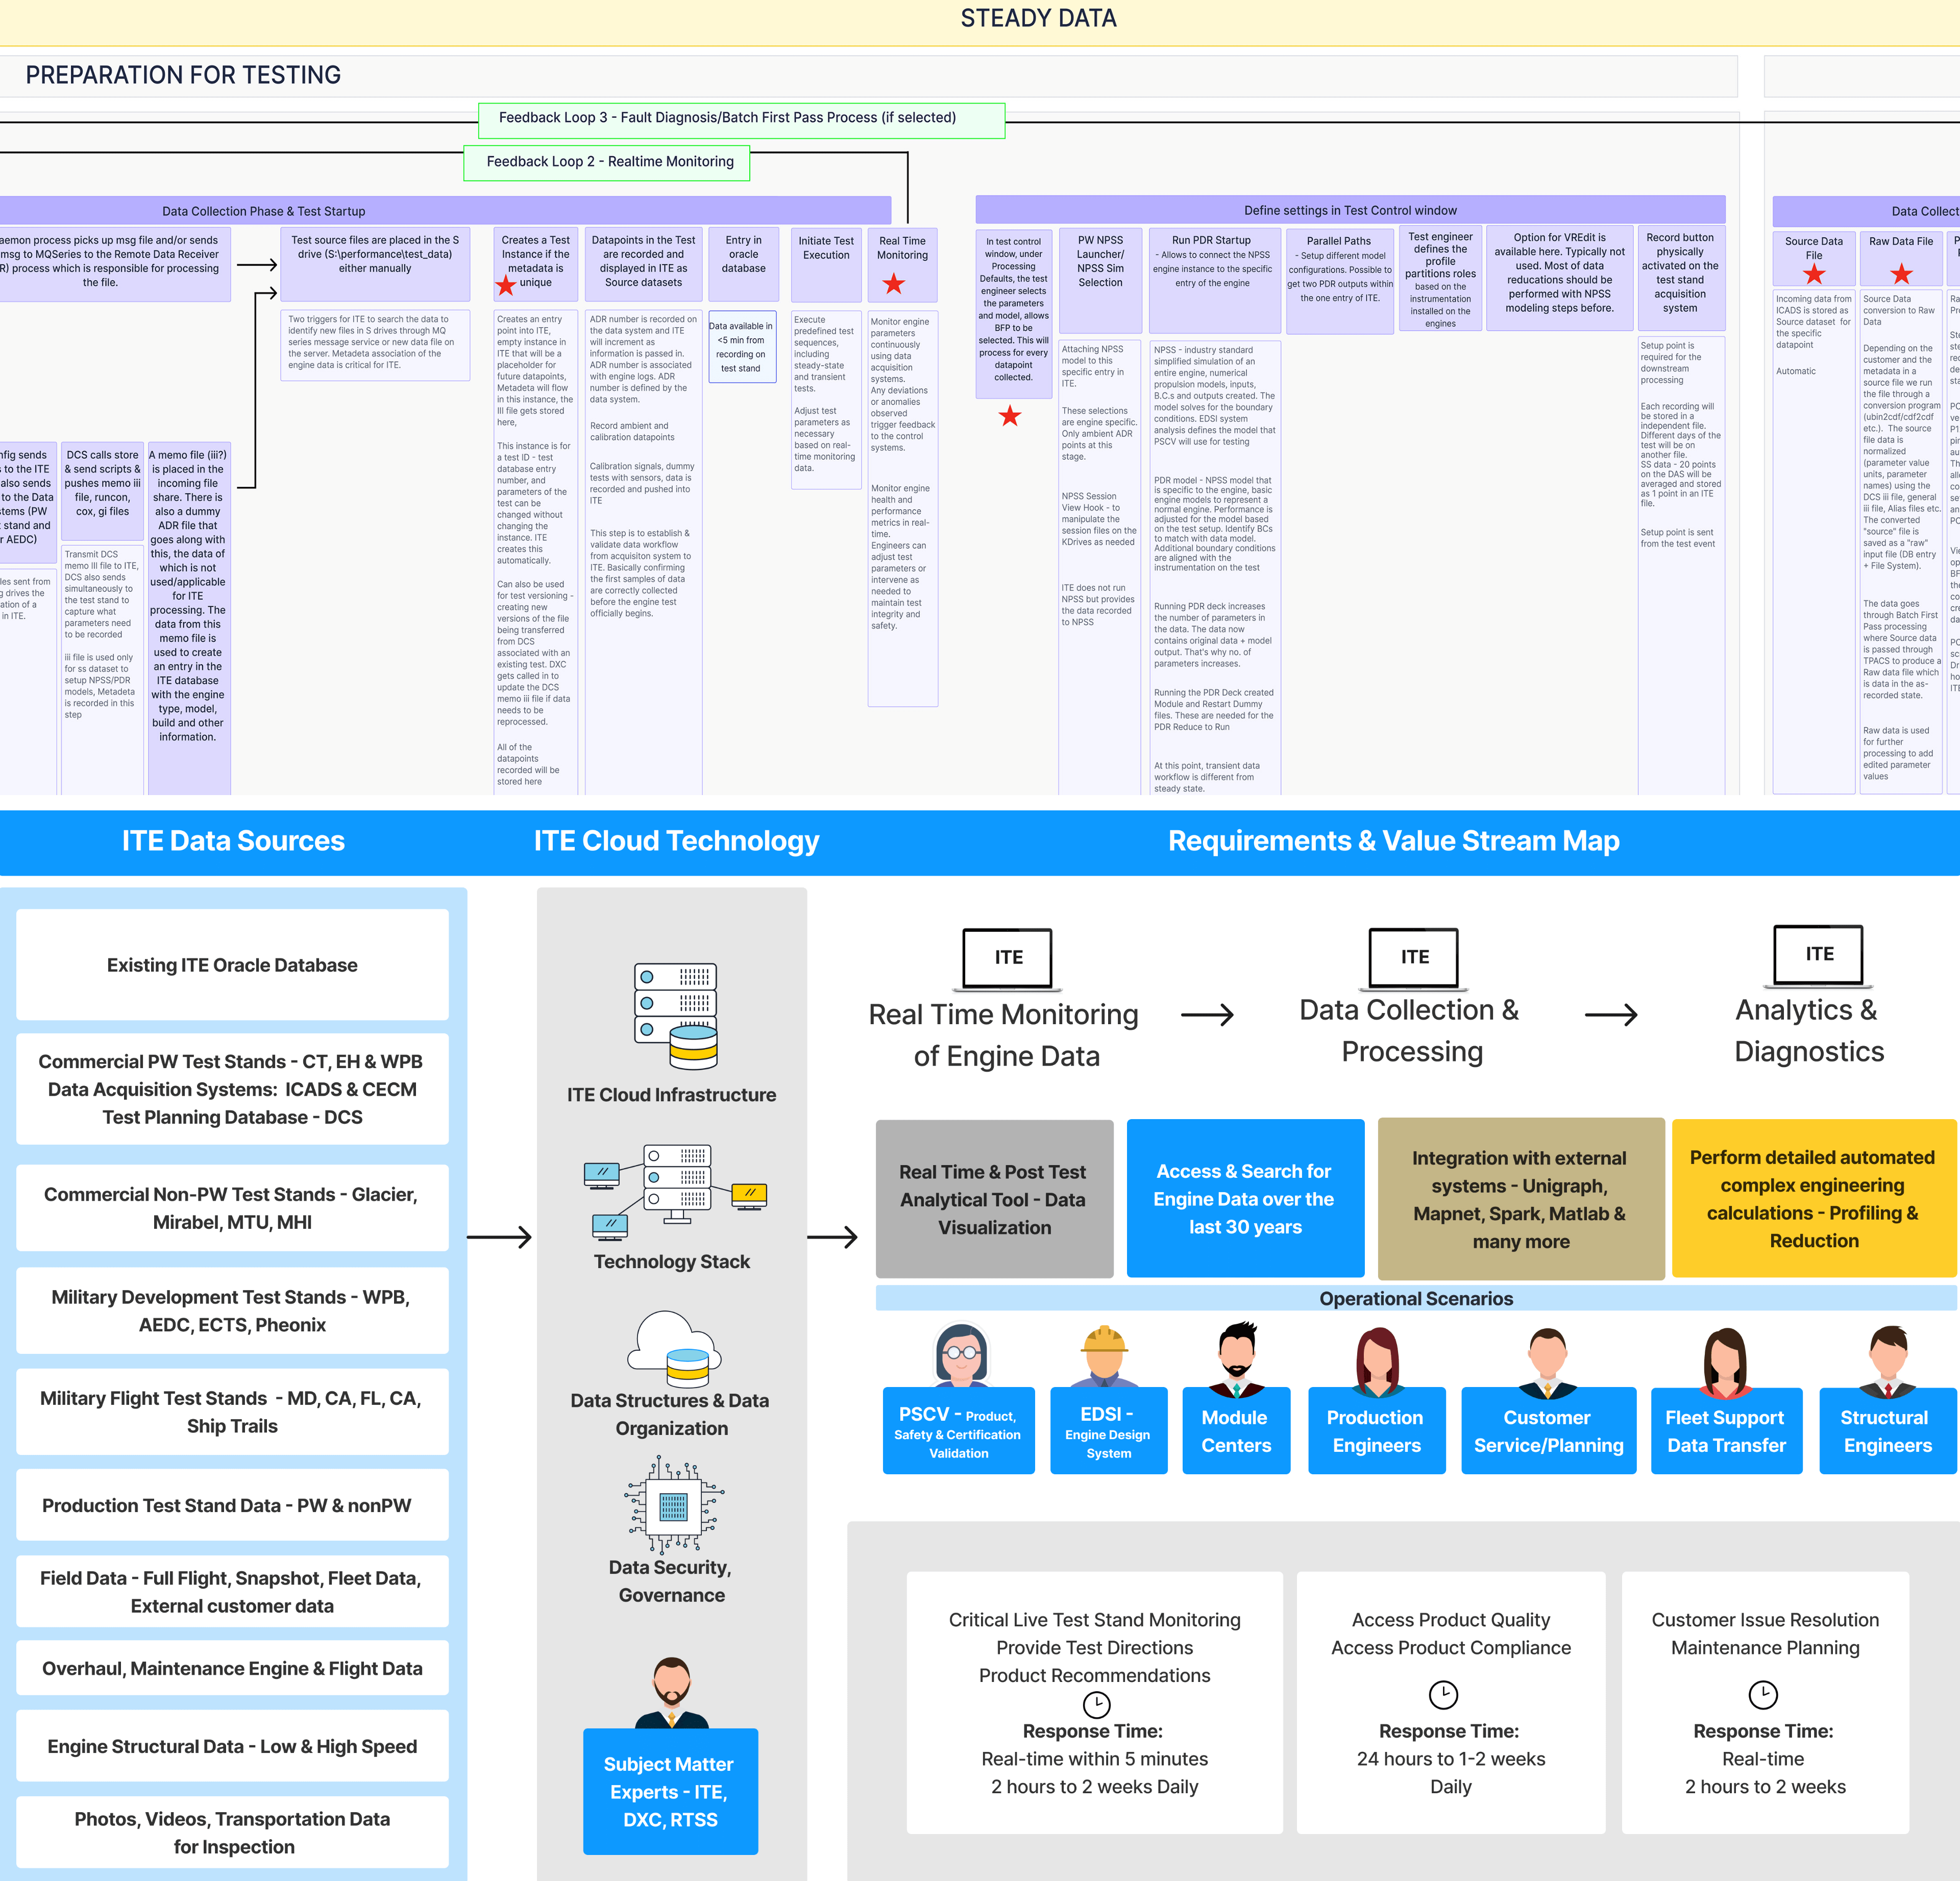Click the Requirements & Value Stream Map header

[x=1393, y=841]
